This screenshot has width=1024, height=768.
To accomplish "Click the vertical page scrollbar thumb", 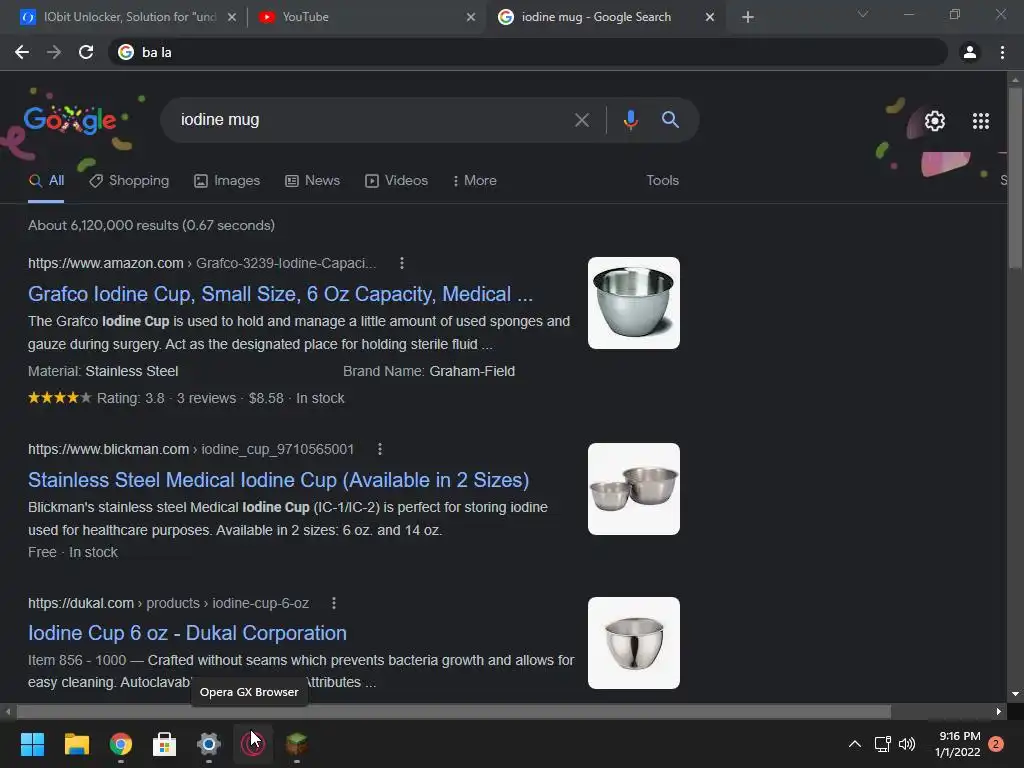I will [1015, 178].
